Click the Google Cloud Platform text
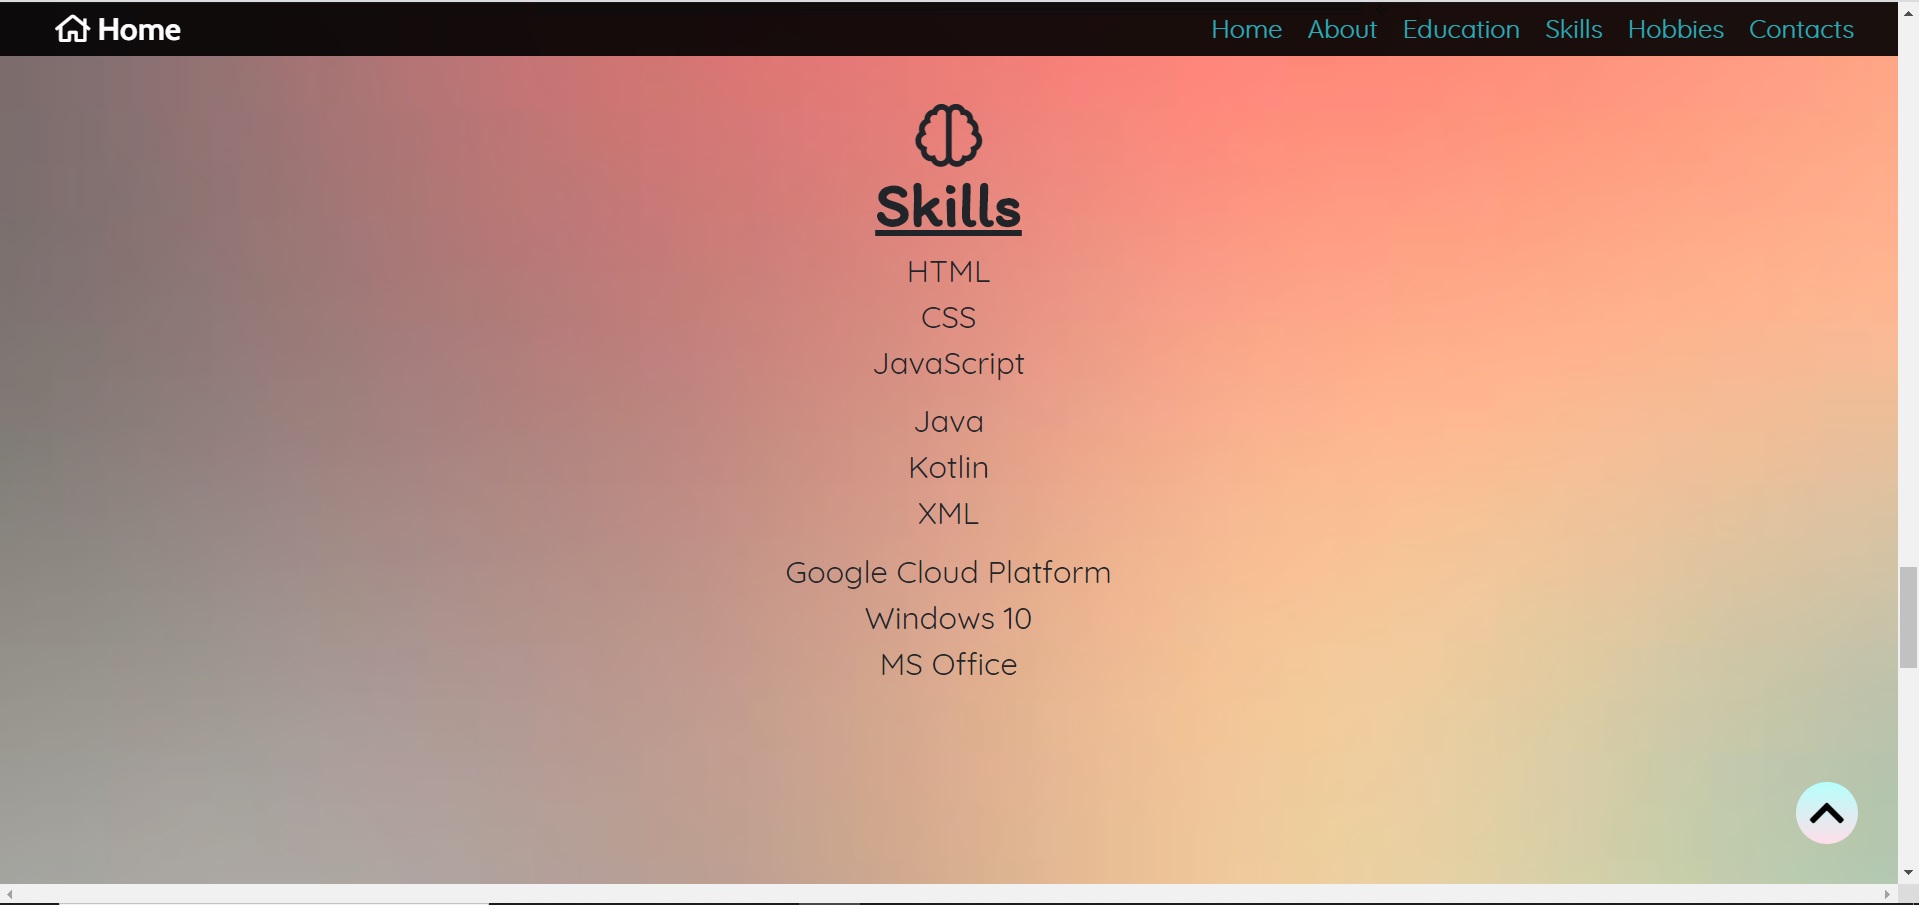Screen dimensions: 1919x905 point(948,573)
